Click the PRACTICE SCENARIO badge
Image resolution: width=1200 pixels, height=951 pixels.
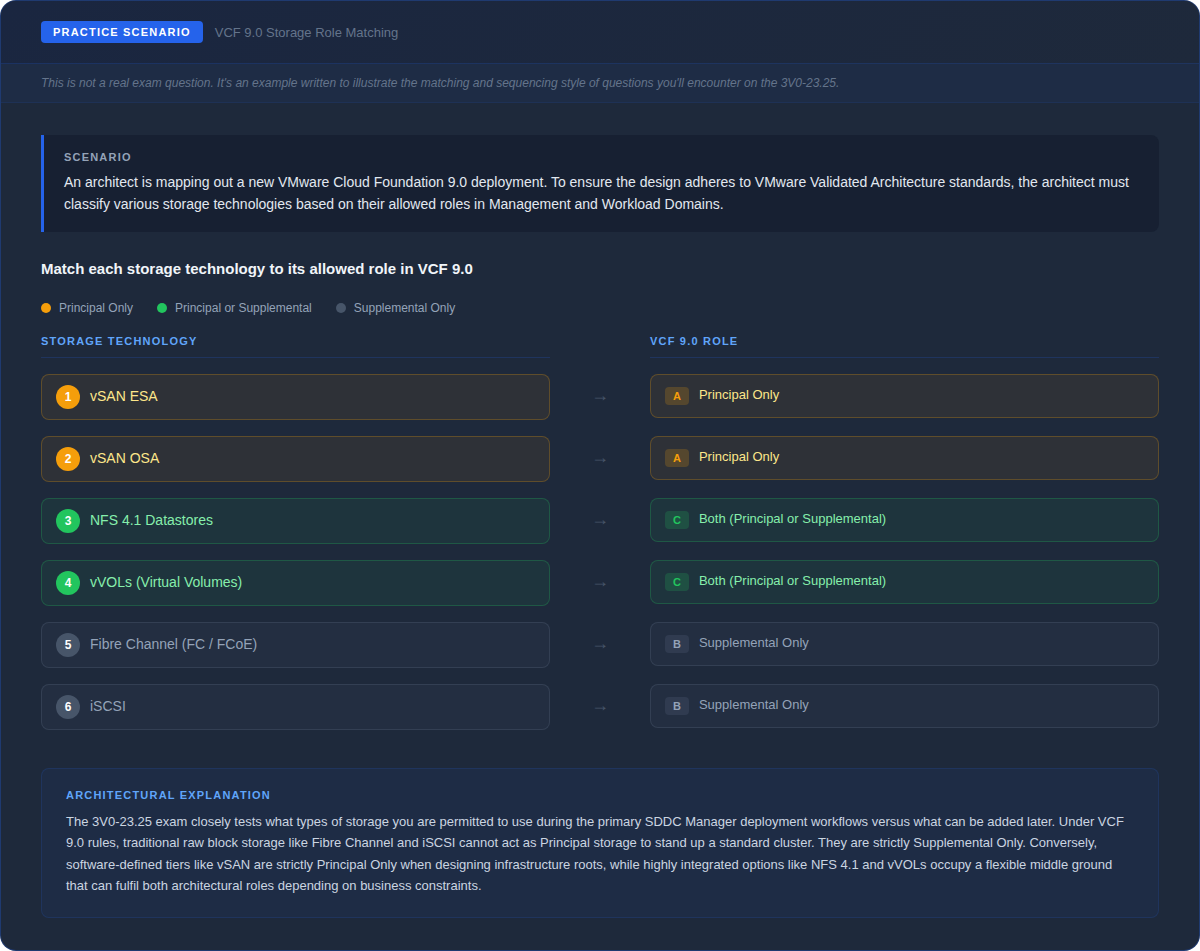click(x=122, y=32)
